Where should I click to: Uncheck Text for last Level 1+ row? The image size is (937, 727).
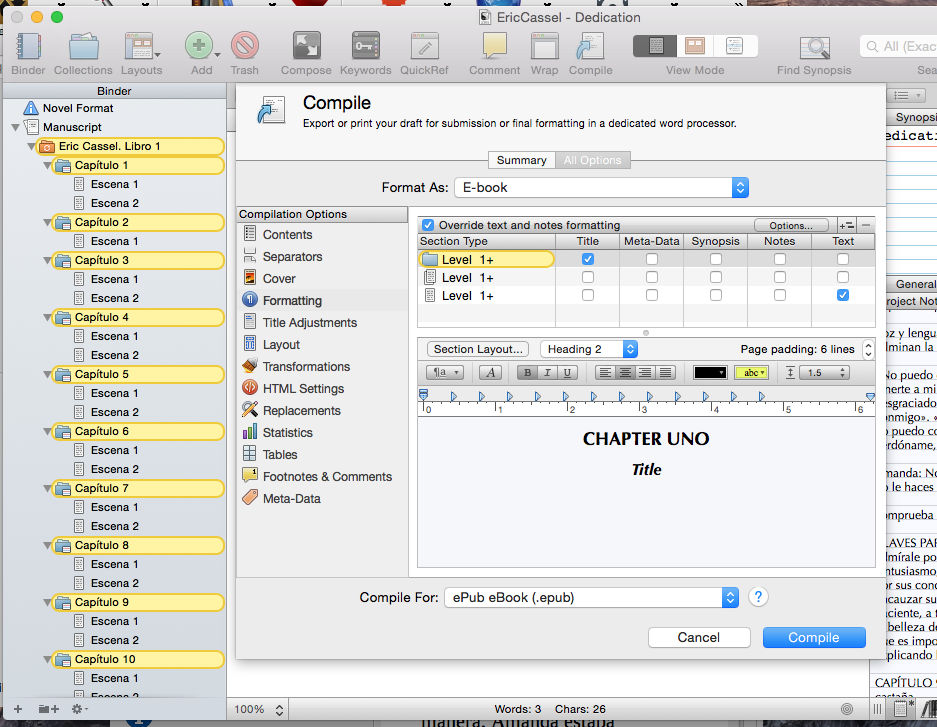843,295
